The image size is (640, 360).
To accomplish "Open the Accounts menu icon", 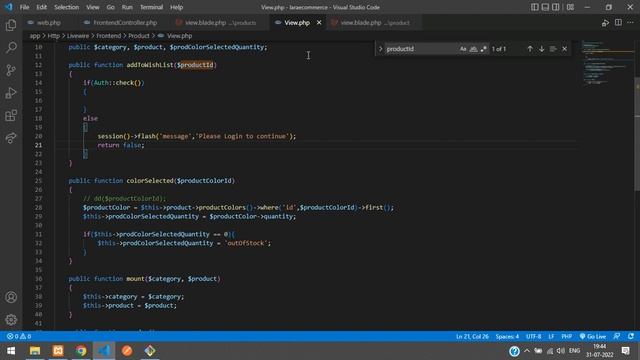I will 11,297.
